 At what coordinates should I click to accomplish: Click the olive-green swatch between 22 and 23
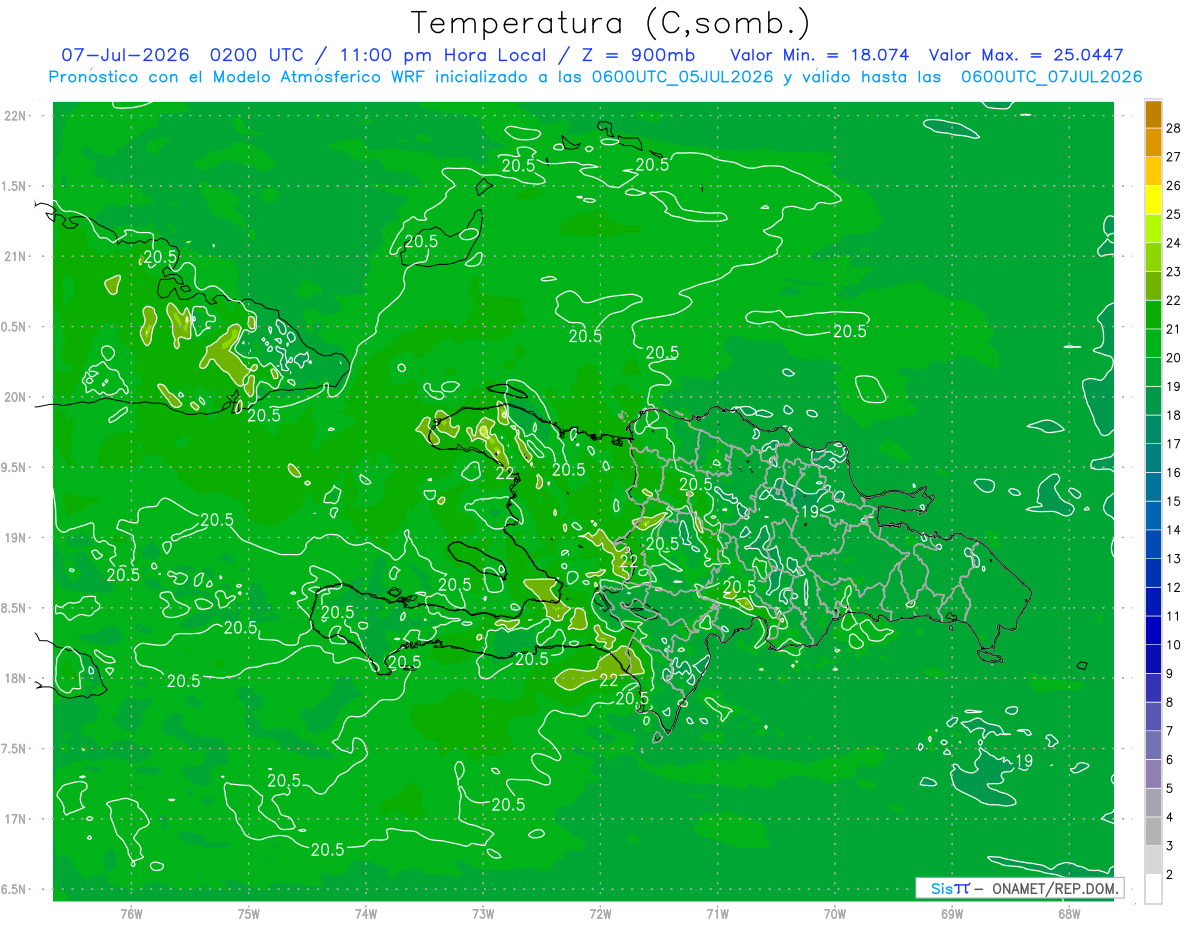(x=1153, y=286)
